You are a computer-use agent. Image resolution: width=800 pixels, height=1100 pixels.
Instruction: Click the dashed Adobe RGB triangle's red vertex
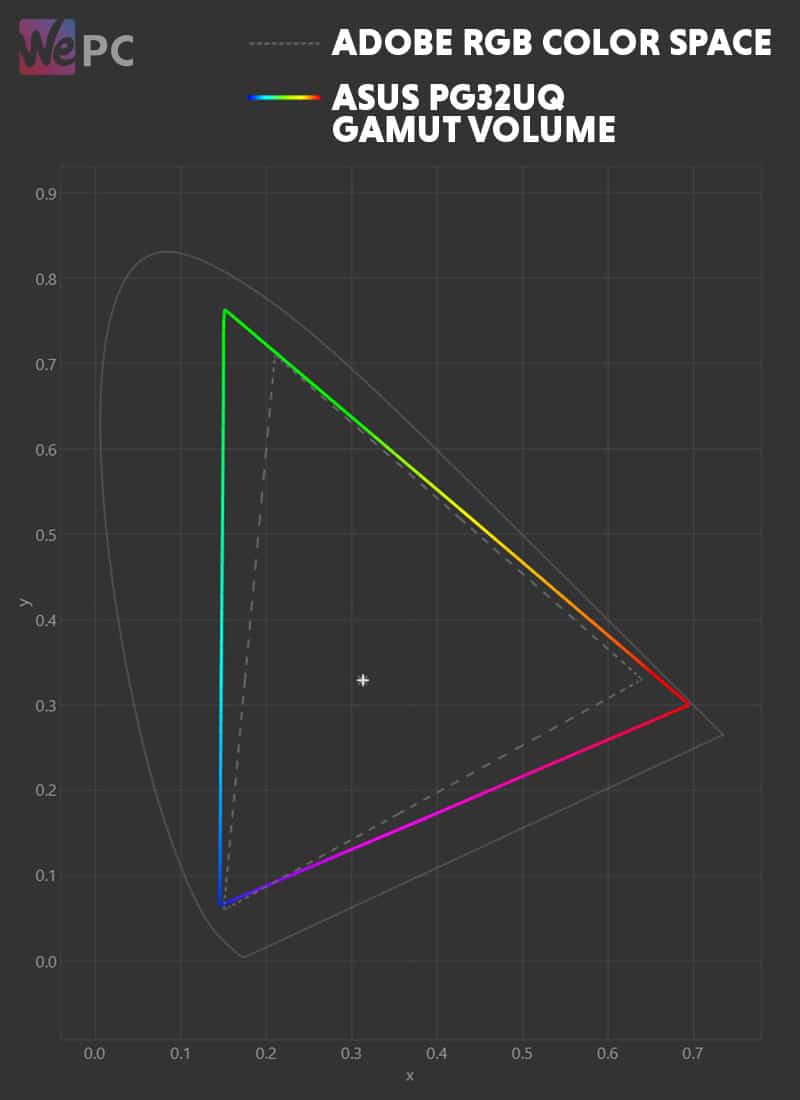click(x=641, y=679)
